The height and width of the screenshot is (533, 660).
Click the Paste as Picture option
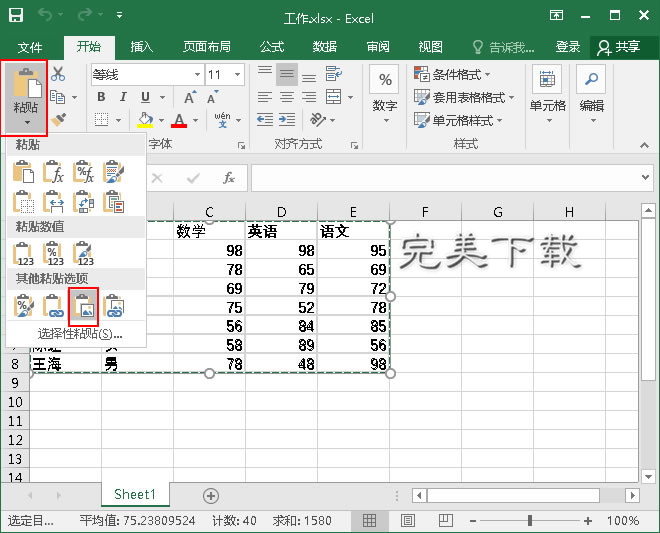point(84,305)
